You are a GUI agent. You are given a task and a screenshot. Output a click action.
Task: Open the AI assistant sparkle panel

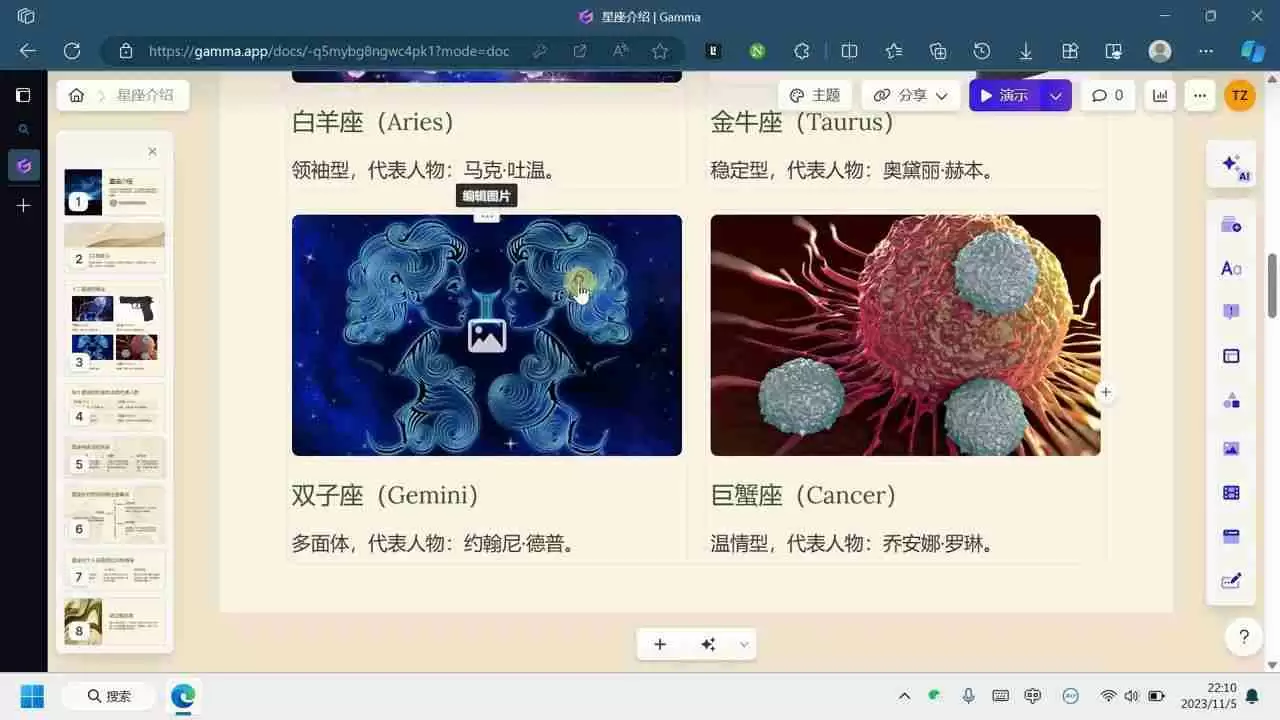1230,162
